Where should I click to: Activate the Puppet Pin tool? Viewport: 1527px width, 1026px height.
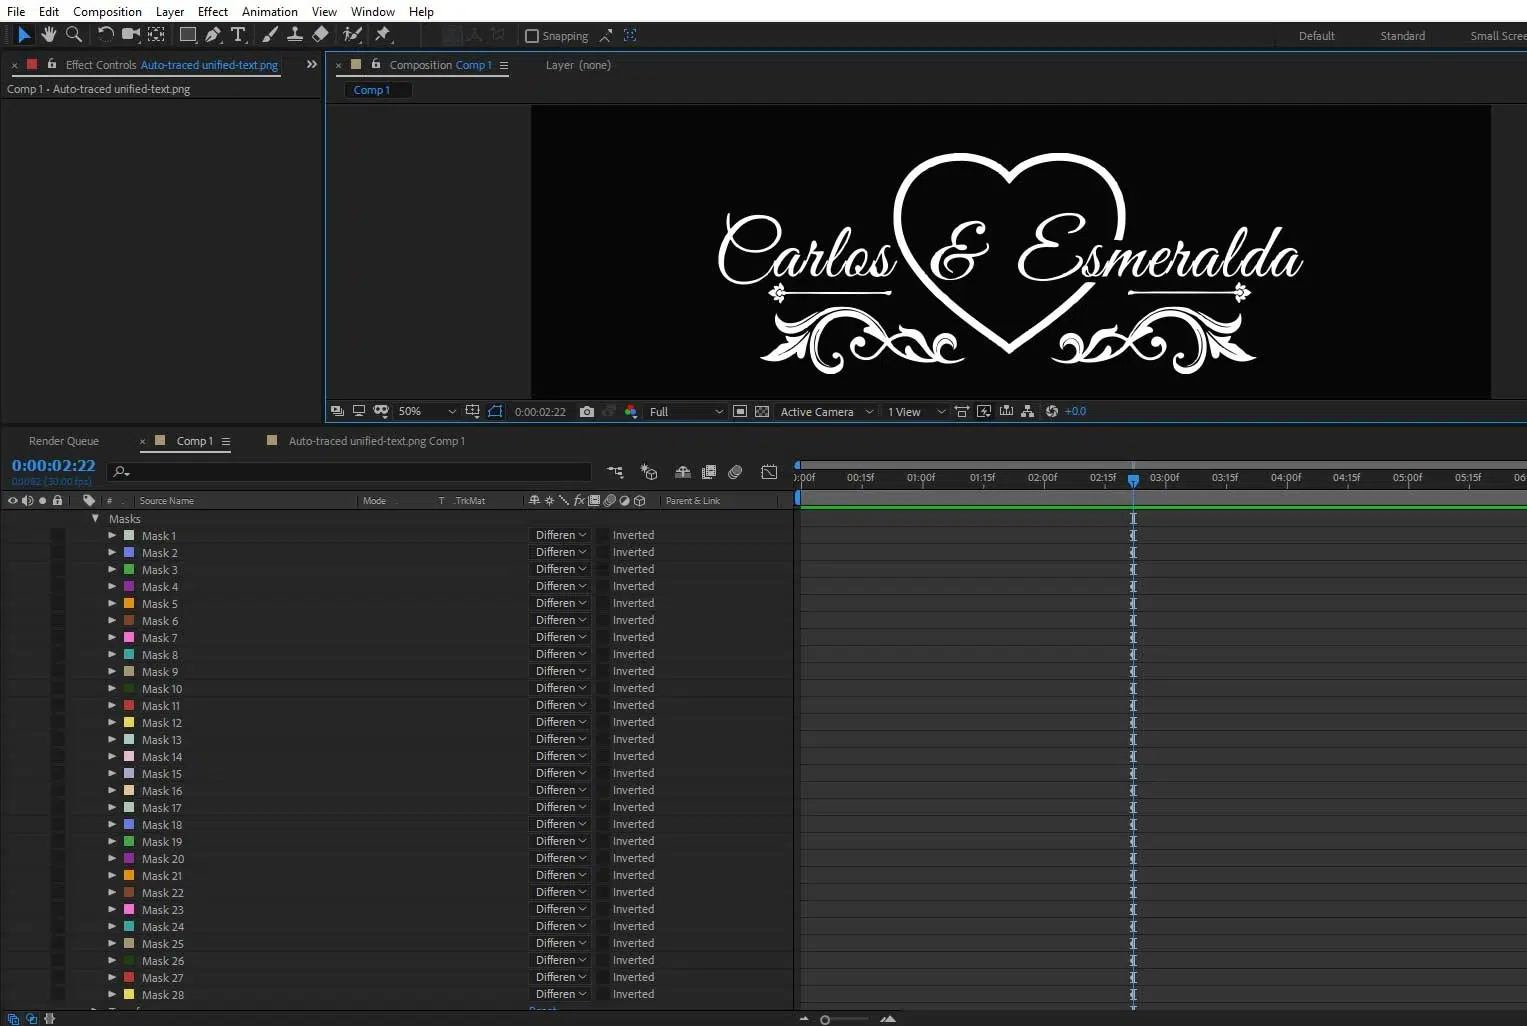383,35
